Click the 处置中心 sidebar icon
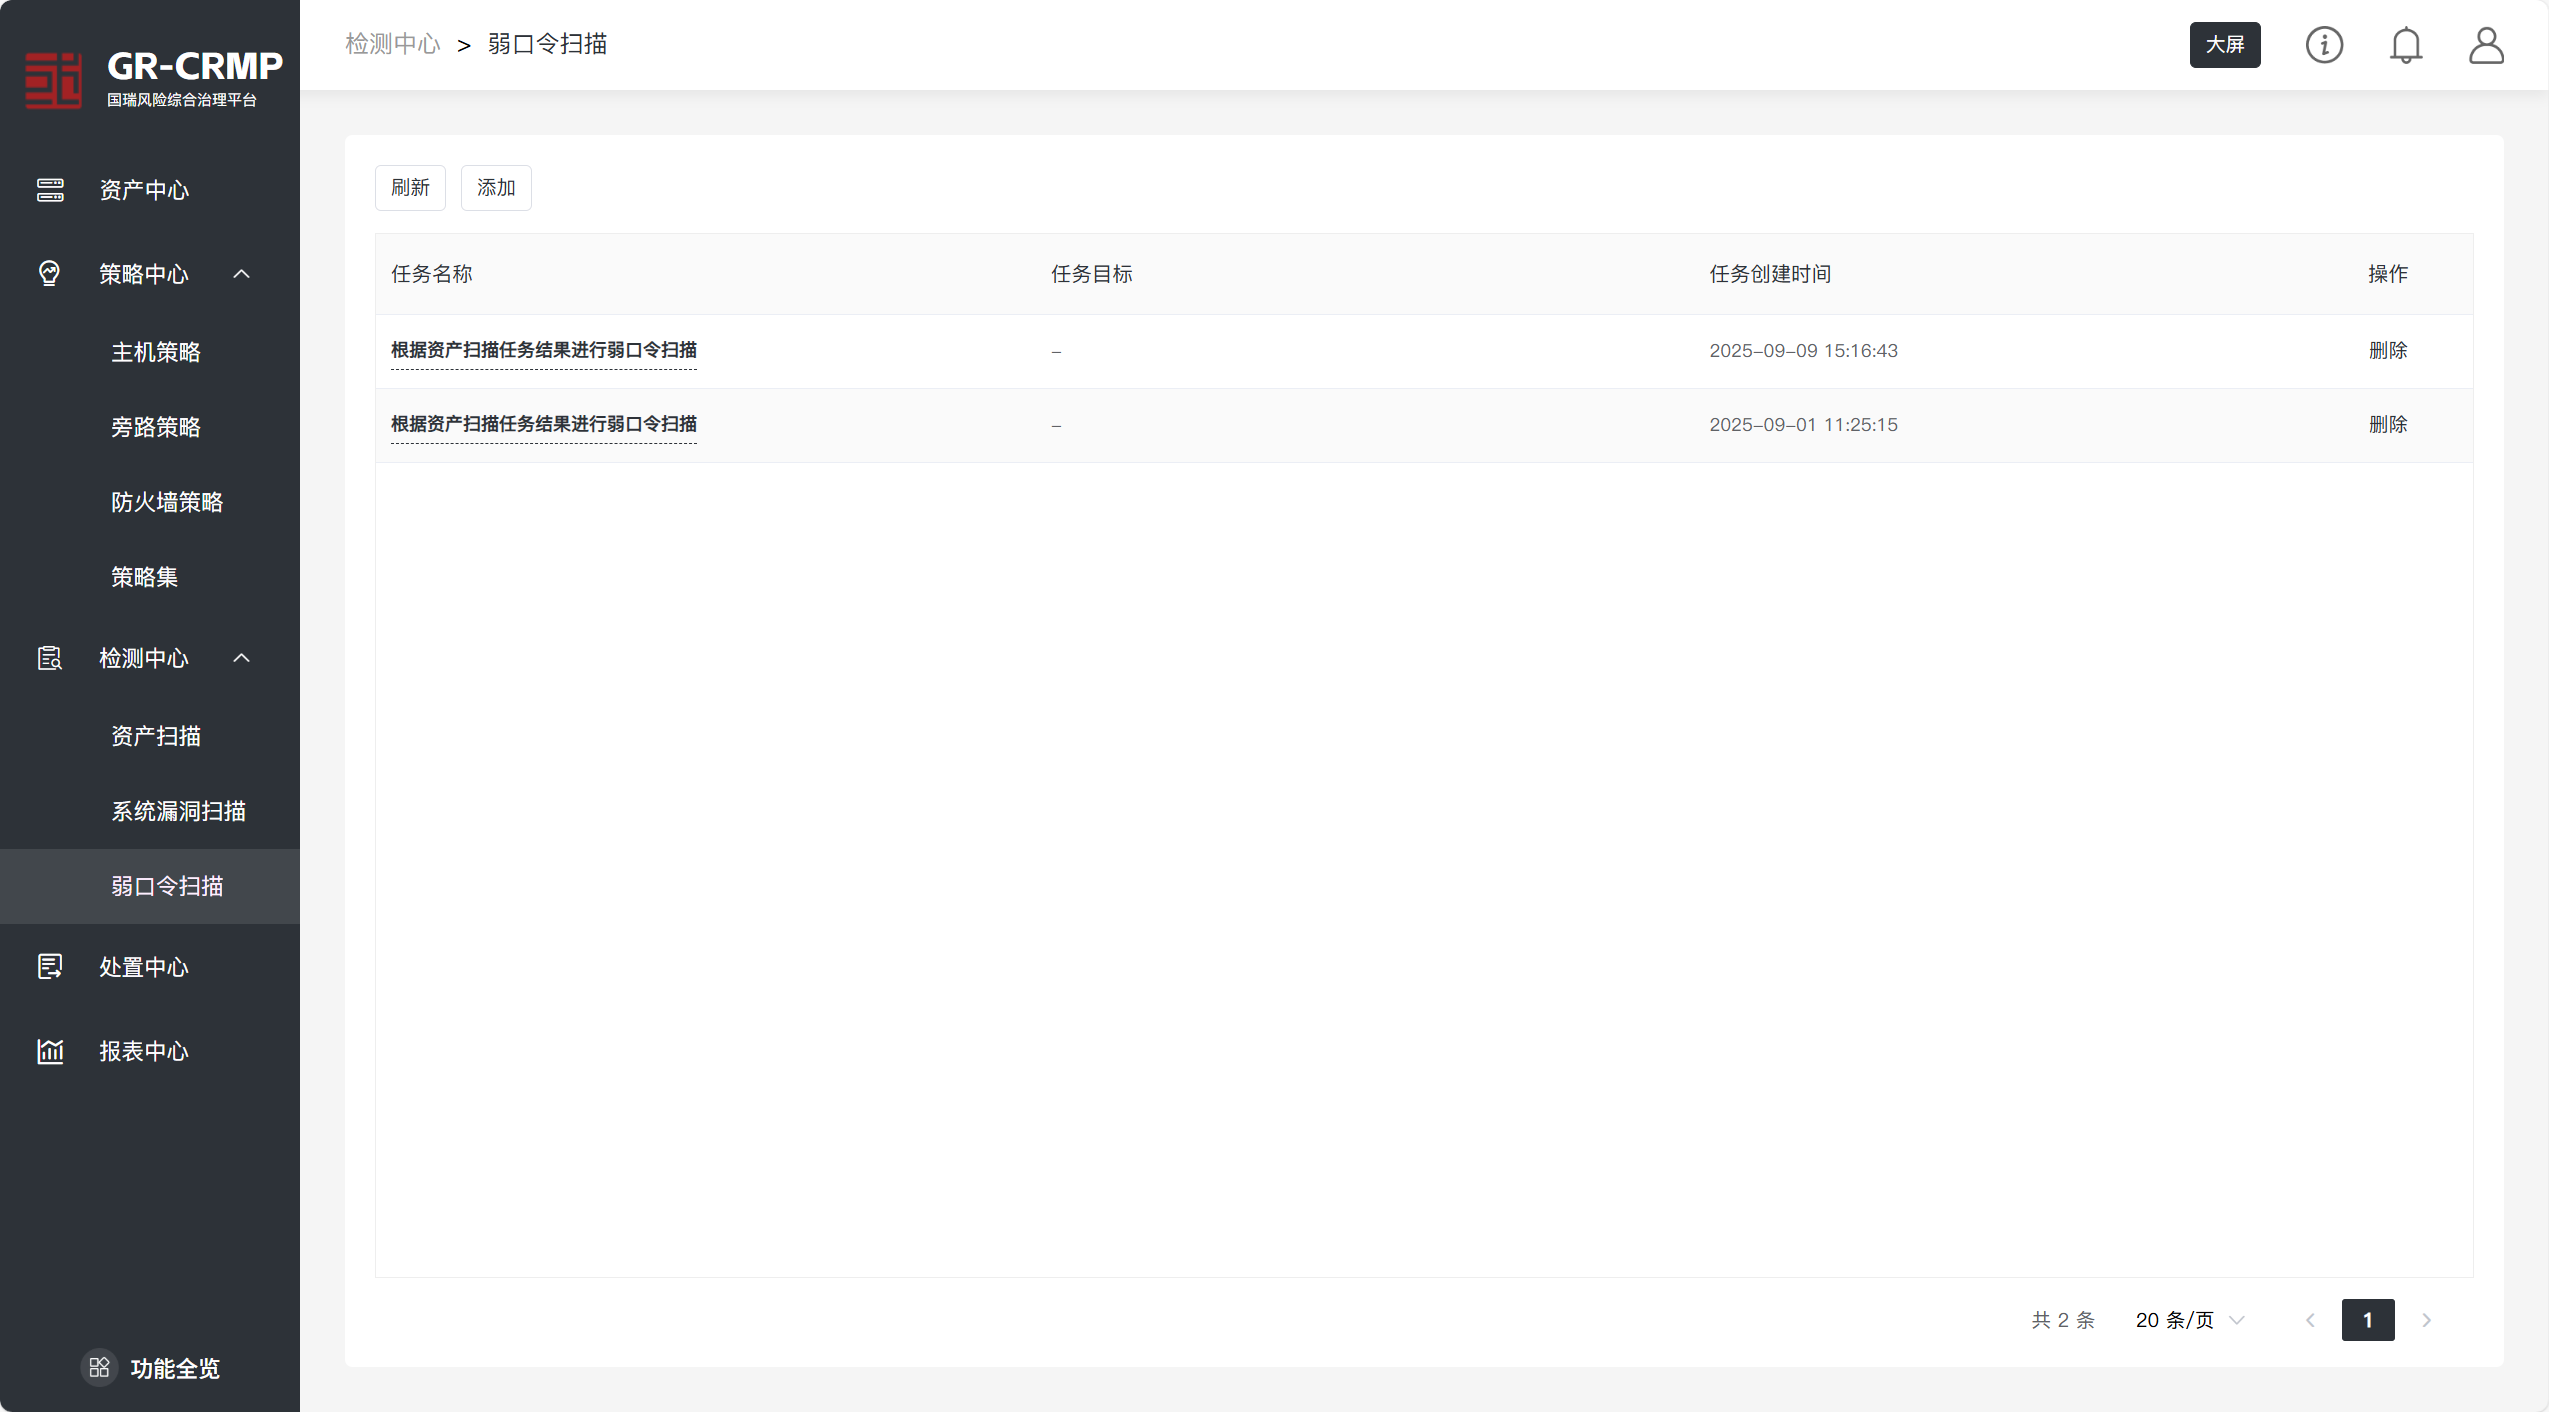Viewport: 2549px width, 1412px height. point(50,966)
